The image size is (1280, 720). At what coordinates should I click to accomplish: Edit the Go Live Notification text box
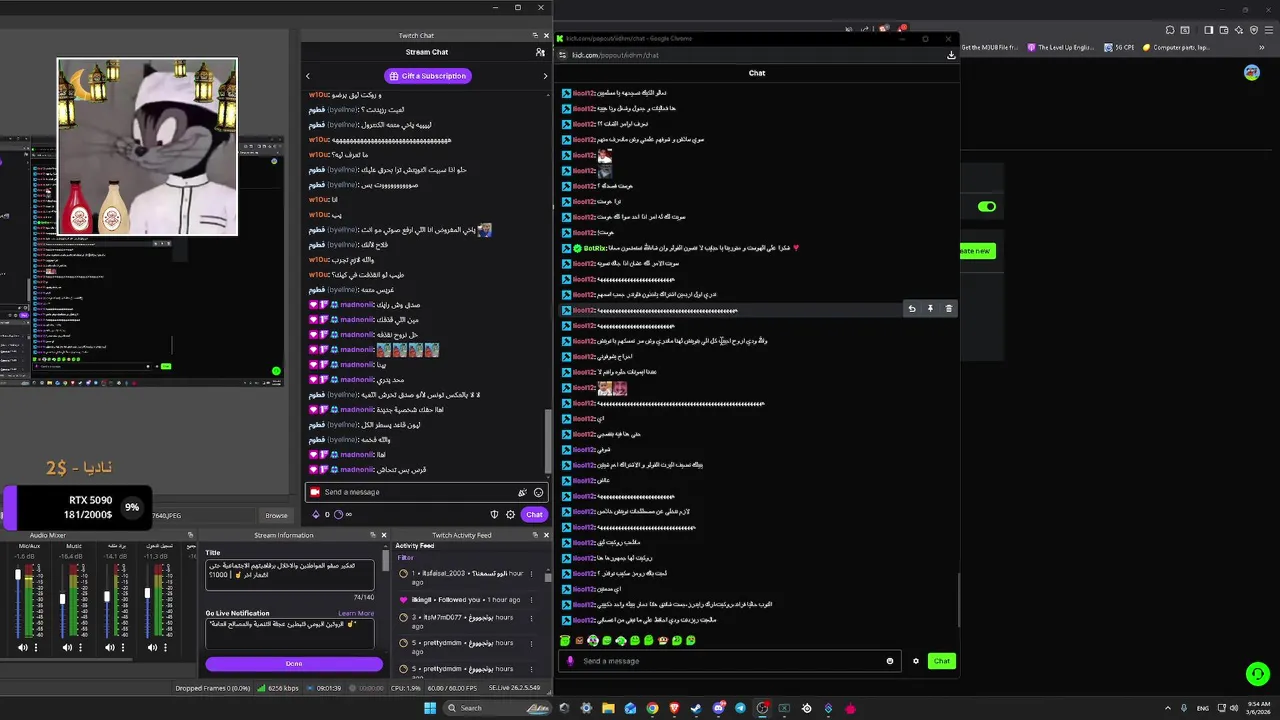coord(290,633)
